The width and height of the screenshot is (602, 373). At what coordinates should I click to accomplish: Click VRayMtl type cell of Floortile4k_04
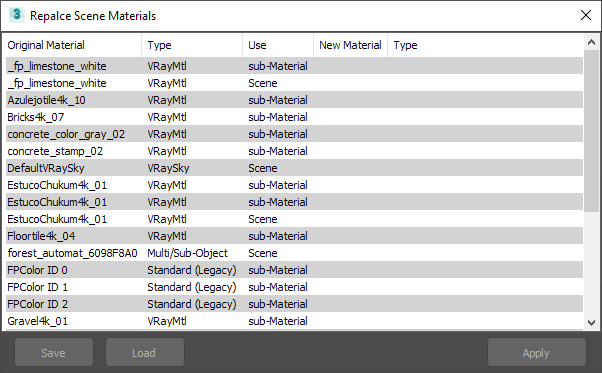[167, 236]
